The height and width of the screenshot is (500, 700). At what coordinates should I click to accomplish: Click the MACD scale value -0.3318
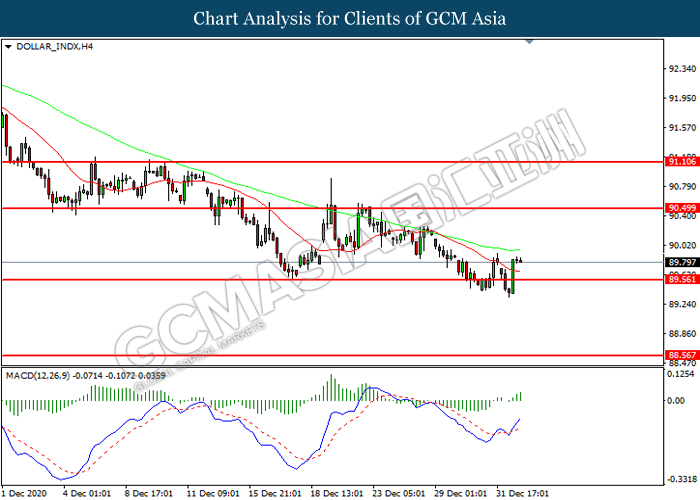click(682, 479)
